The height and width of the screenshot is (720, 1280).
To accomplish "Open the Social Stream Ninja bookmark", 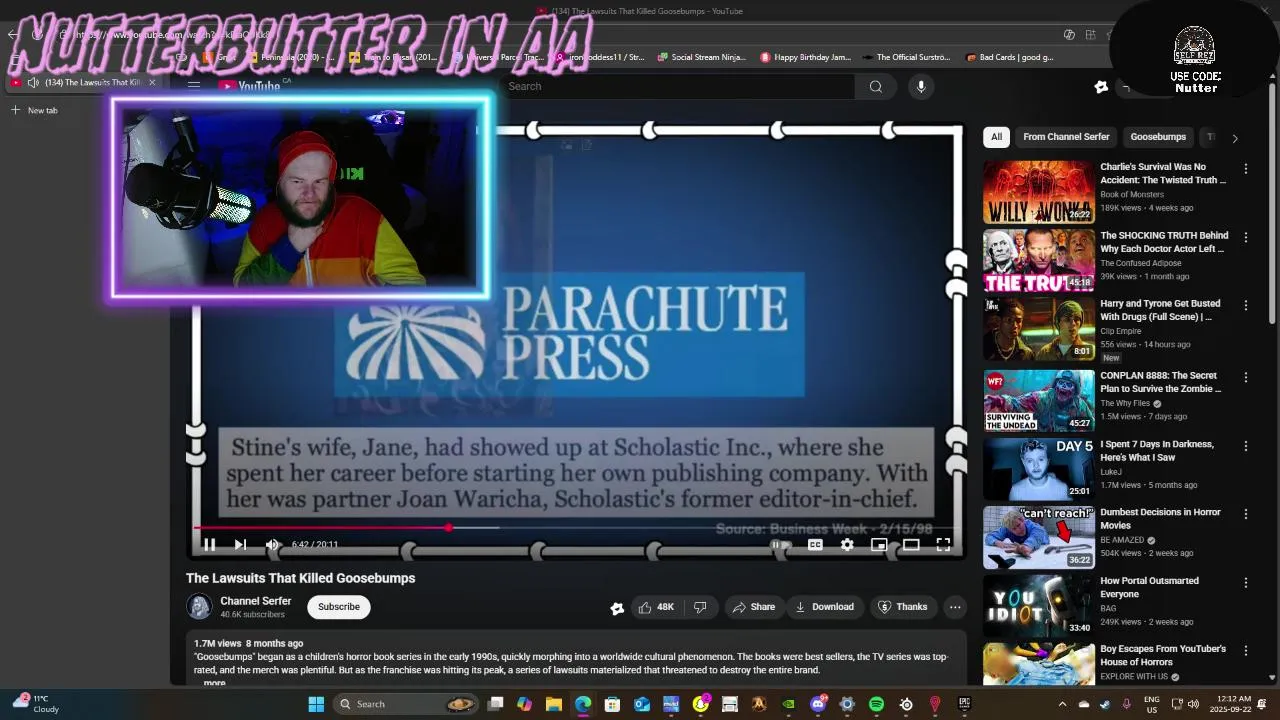I will [x=701, y=57].
